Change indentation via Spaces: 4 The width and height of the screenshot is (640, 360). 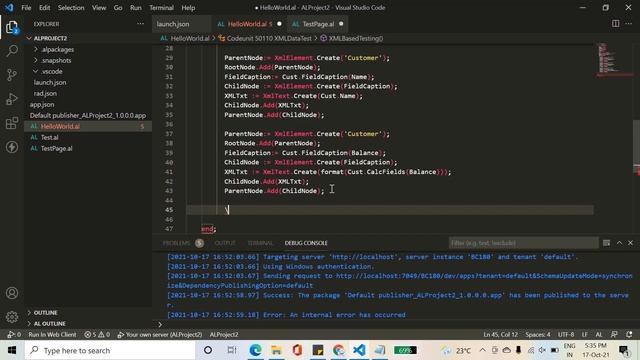[538, 334]
